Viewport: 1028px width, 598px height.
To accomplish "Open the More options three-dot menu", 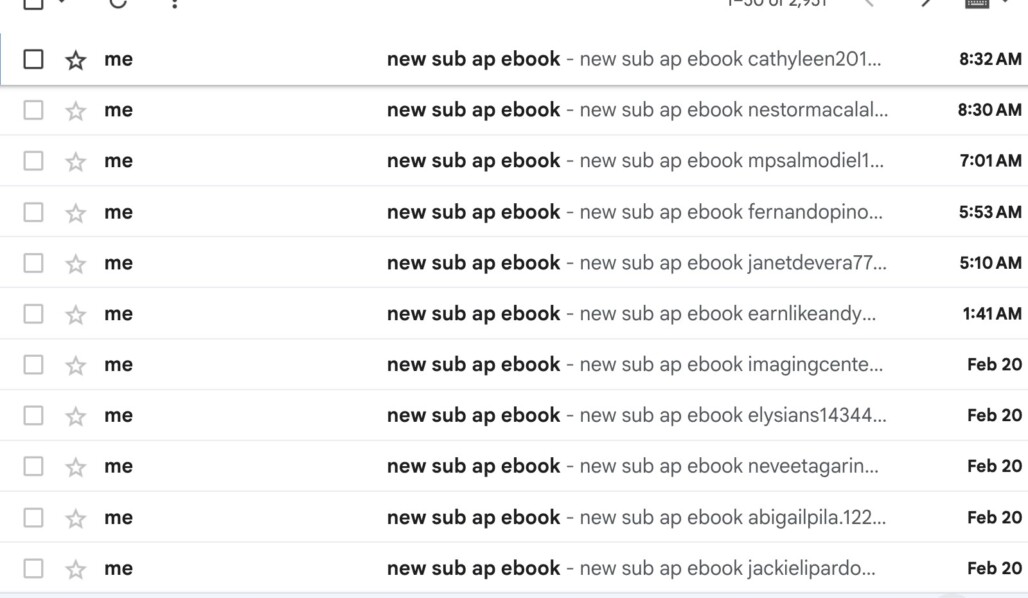I will [174, 3].
